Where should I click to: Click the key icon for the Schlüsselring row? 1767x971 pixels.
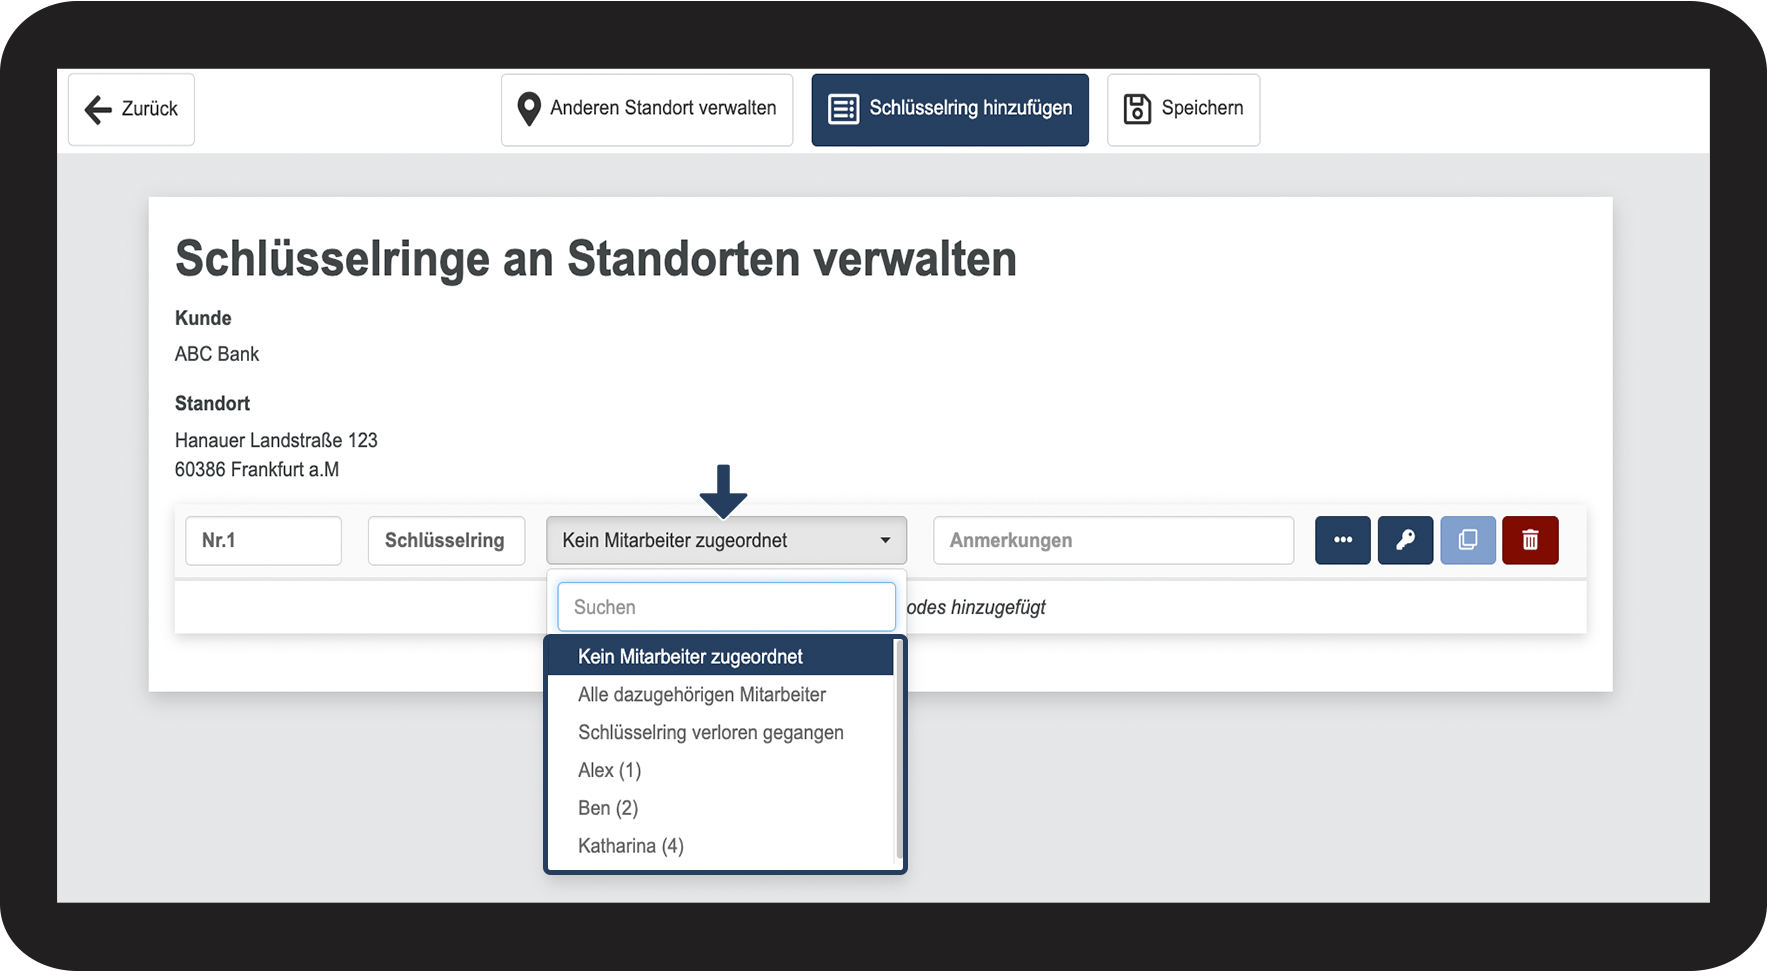[x=1405, y=540]
